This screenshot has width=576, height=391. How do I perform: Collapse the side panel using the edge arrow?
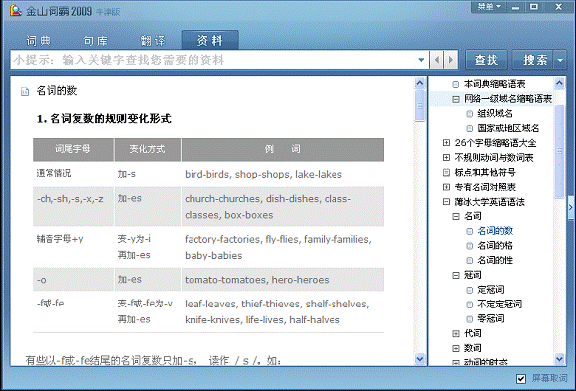pyautogui.click(x=570, y=208)
